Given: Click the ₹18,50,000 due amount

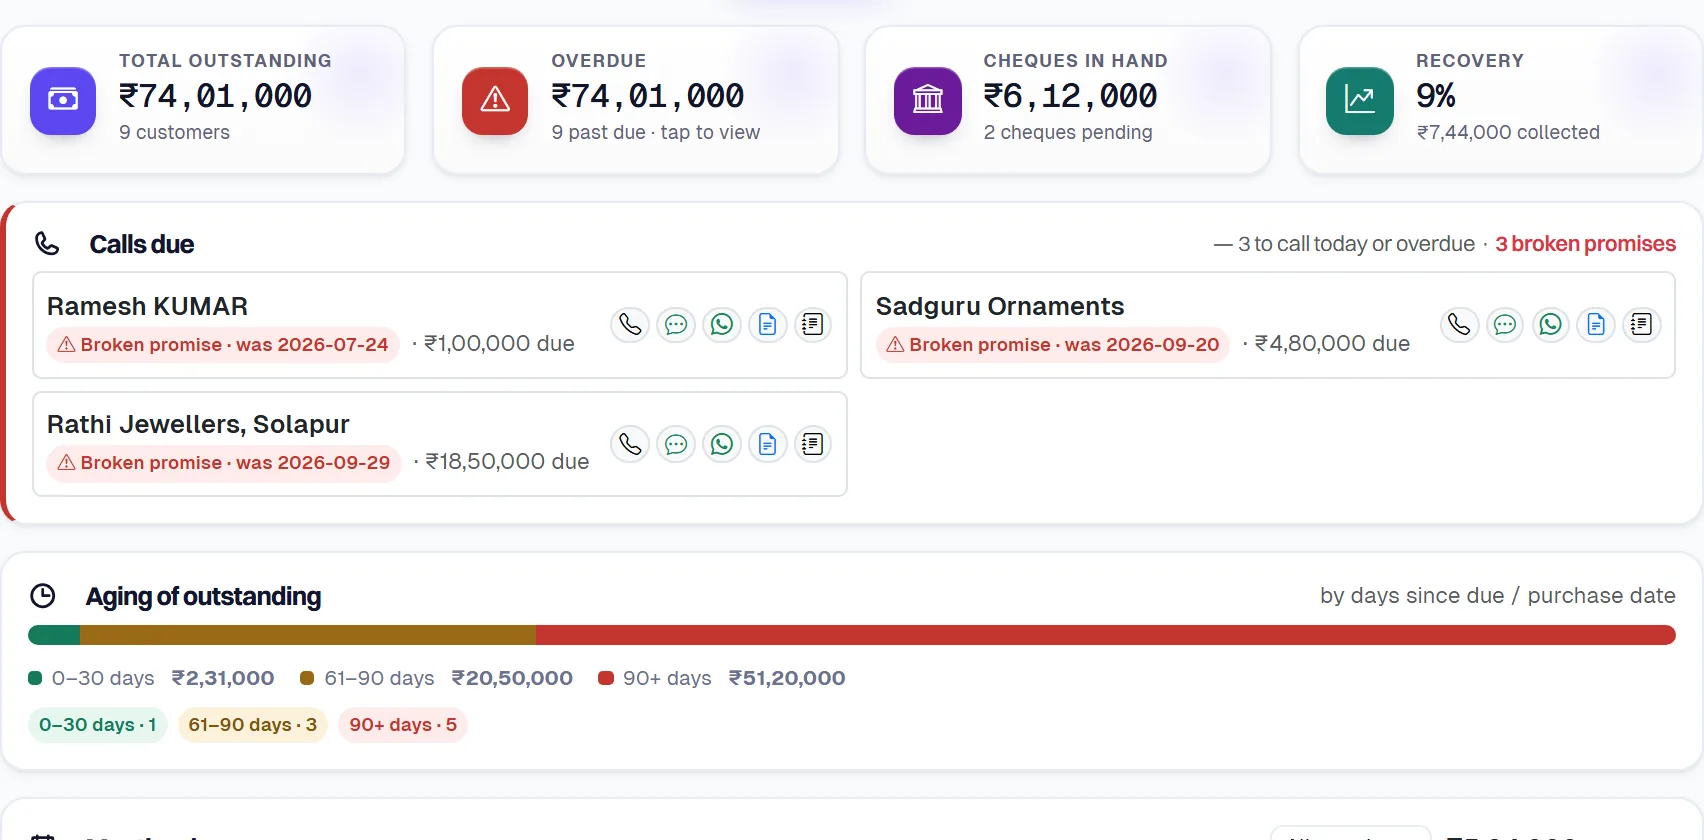Looking at the screenshot, I should pyautogui.click(x=507, y=462).
